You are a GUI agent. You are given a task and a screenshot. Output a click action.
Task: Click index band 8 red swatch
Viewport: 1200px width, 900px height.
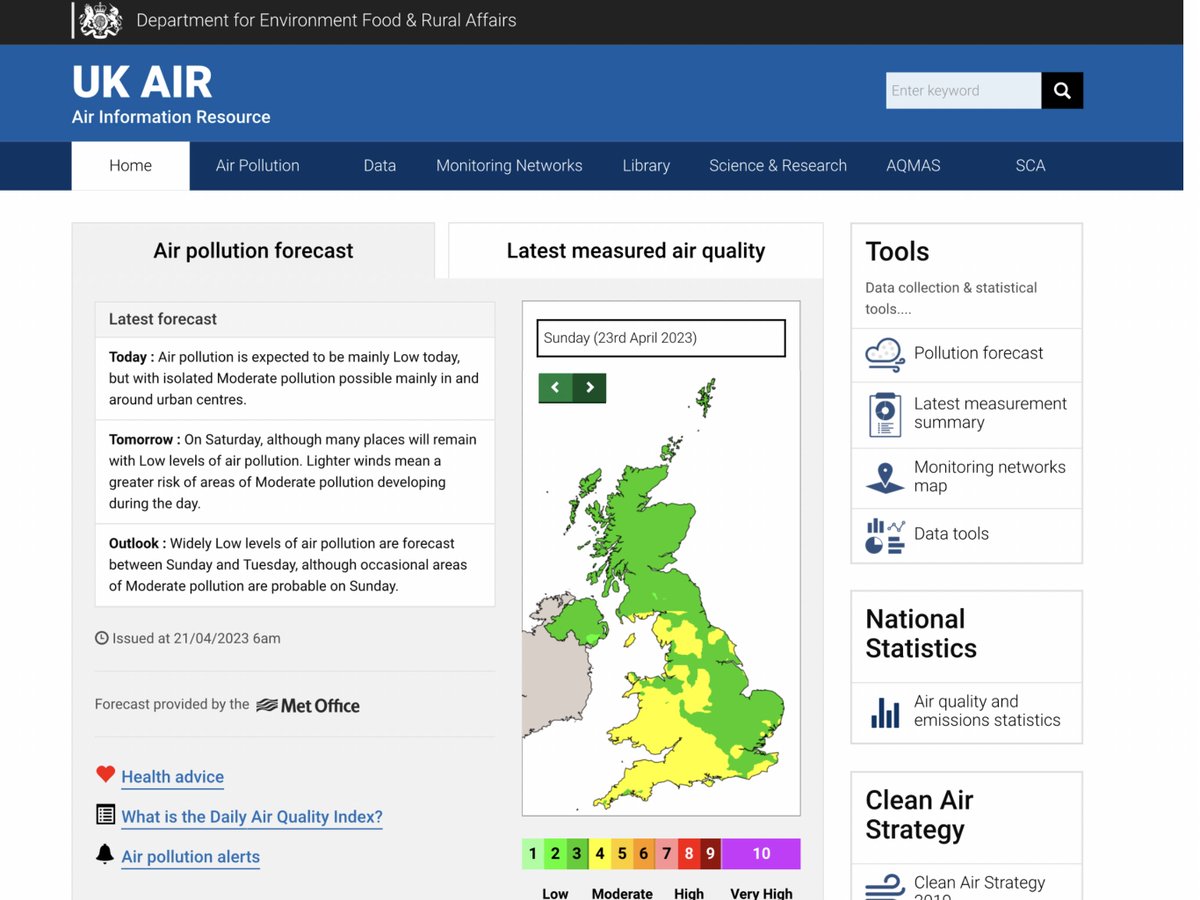coord(688,854)
